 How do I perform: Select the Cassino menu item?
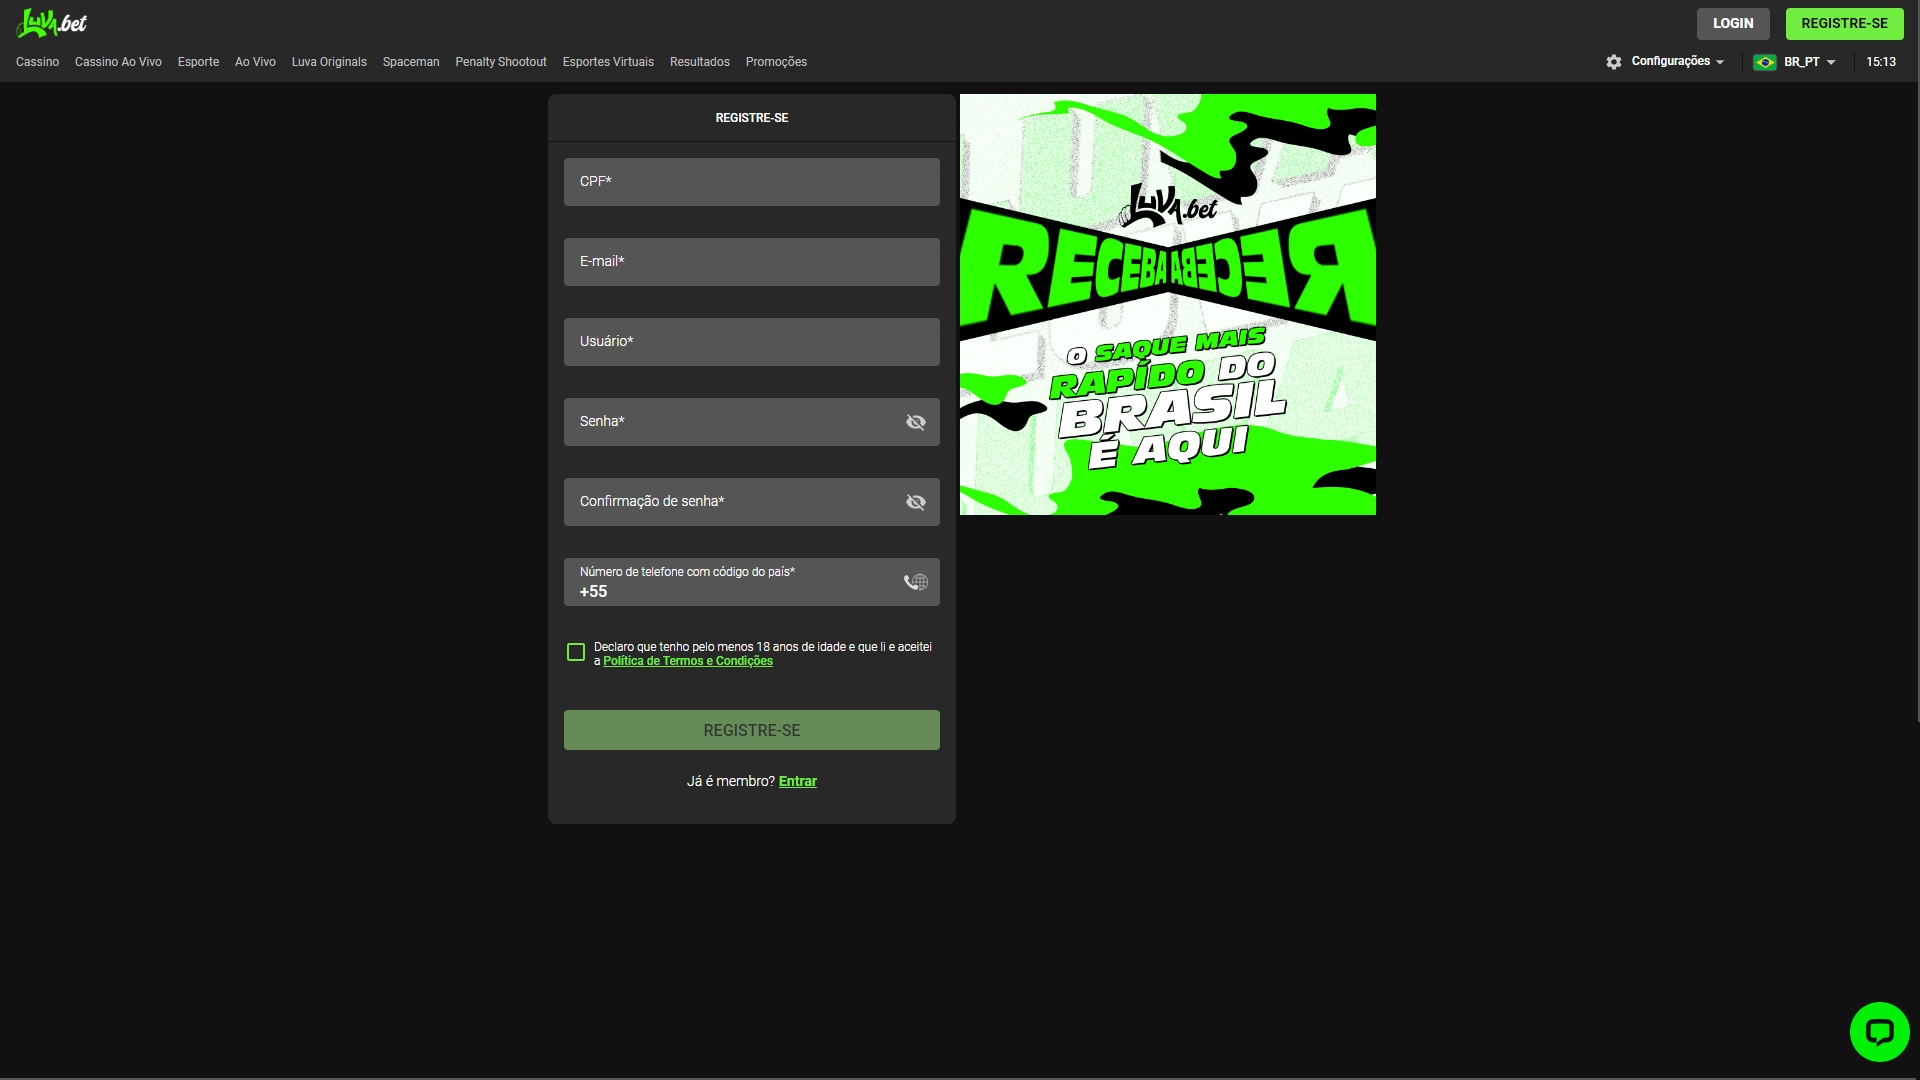point(37,62)
